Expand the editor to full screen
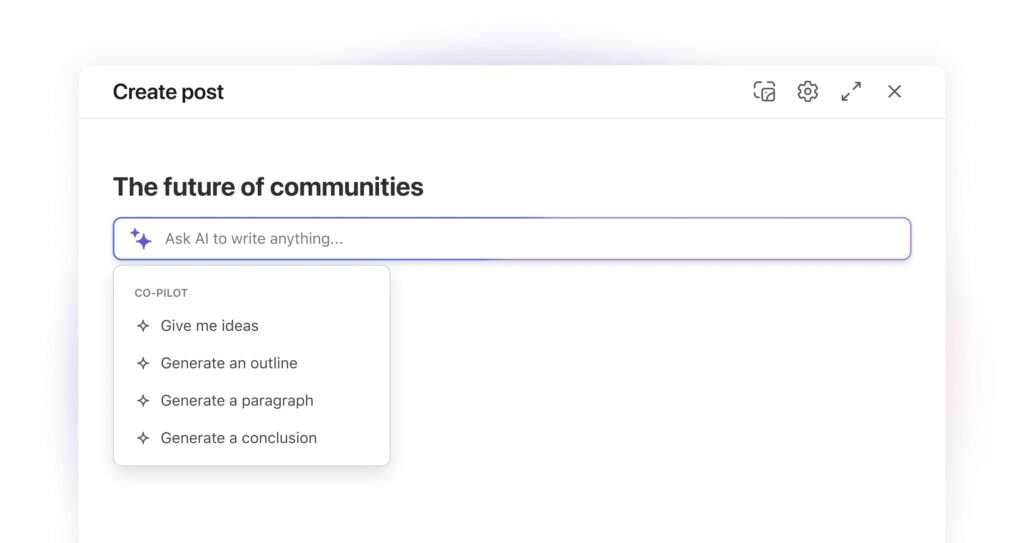 coord(851,92)
